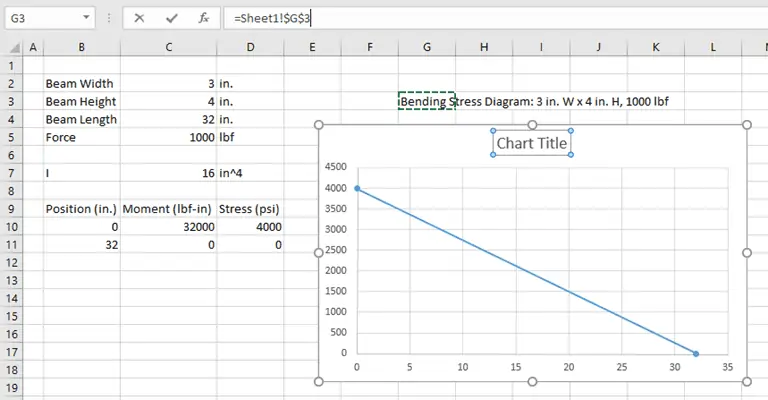Image resolution: width=768 pixels, height=400 pixels.
Task: Select the moment cell with 32000
Action: point(168,227)
